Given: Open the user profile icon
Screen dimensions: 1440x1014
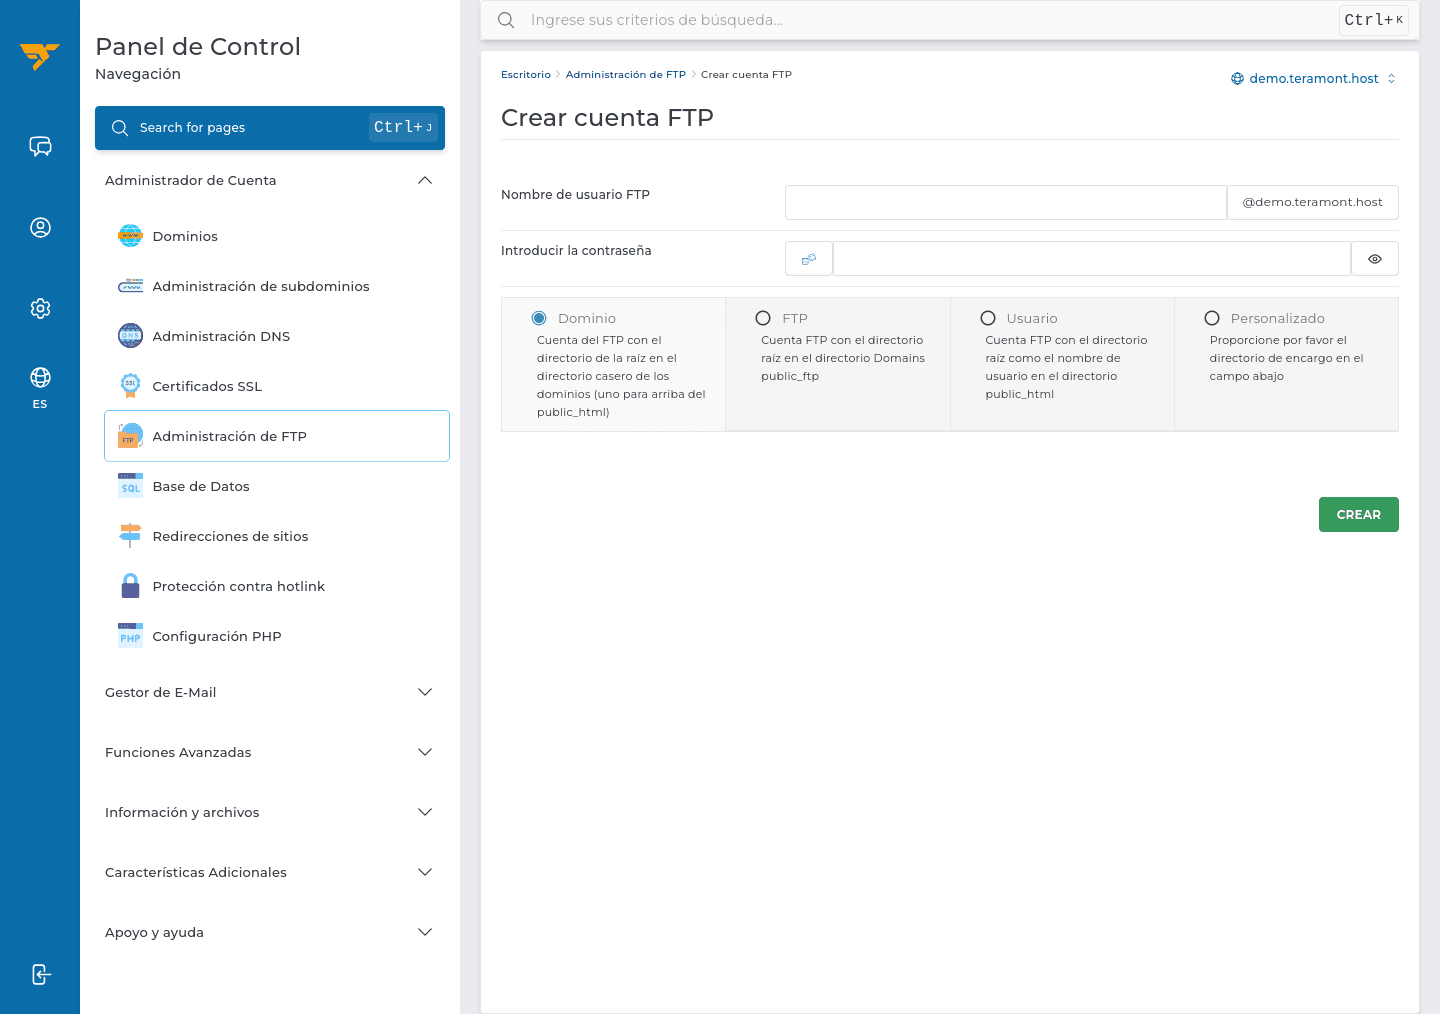Looking at the screenshot, I should tap(40, 227).
